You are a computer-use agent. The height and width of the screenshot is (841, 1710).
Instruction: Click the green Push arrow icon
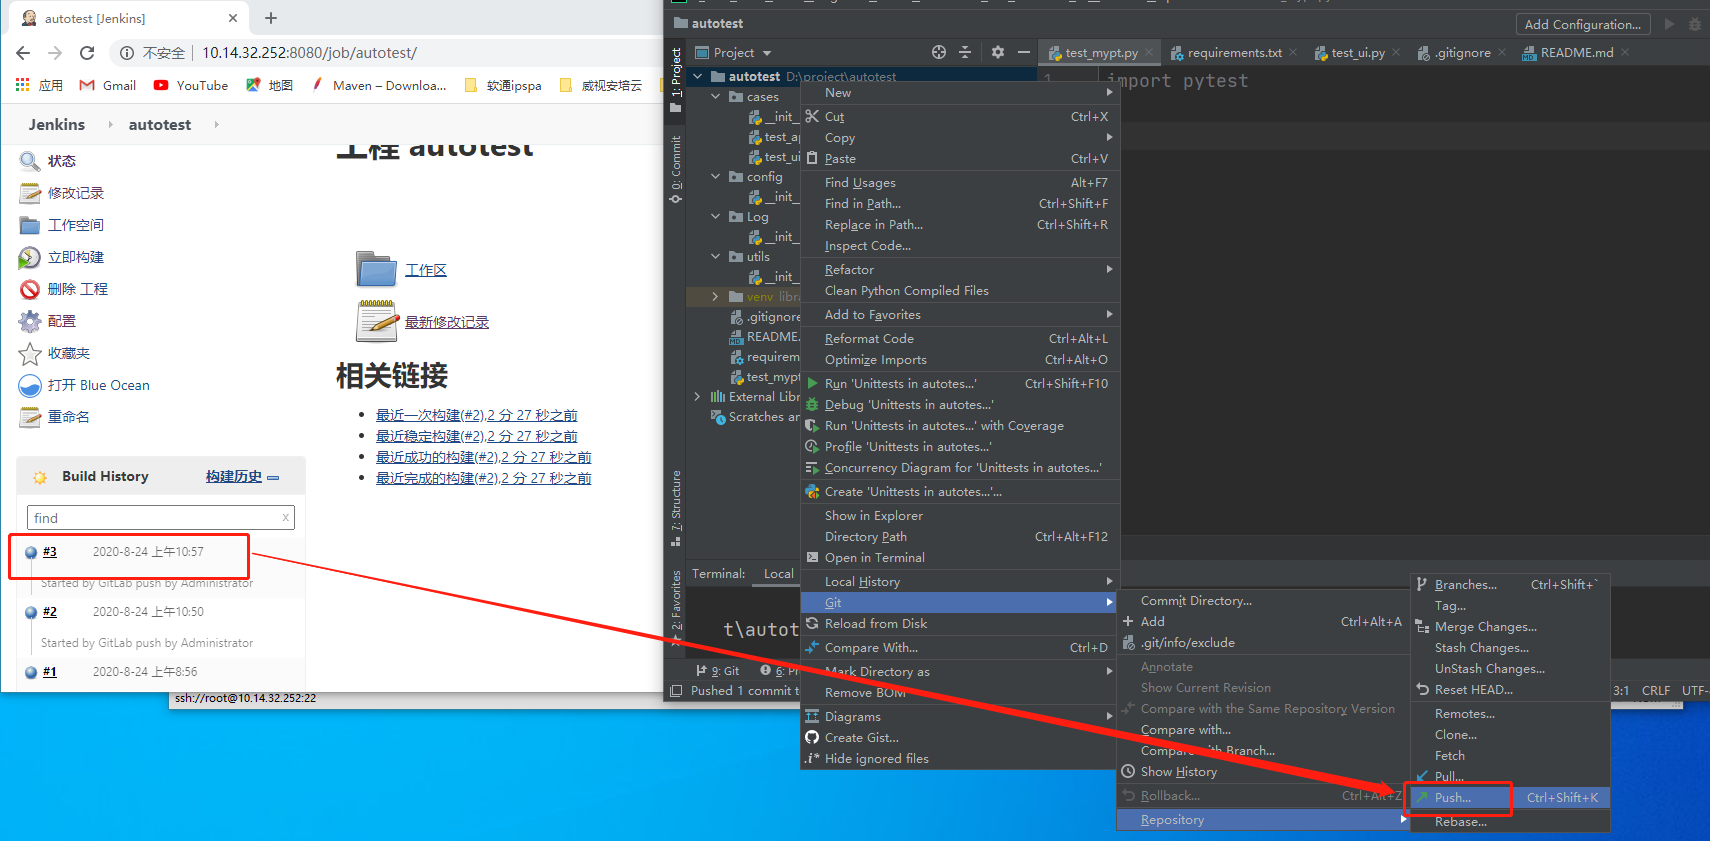tap(1422, 797)
